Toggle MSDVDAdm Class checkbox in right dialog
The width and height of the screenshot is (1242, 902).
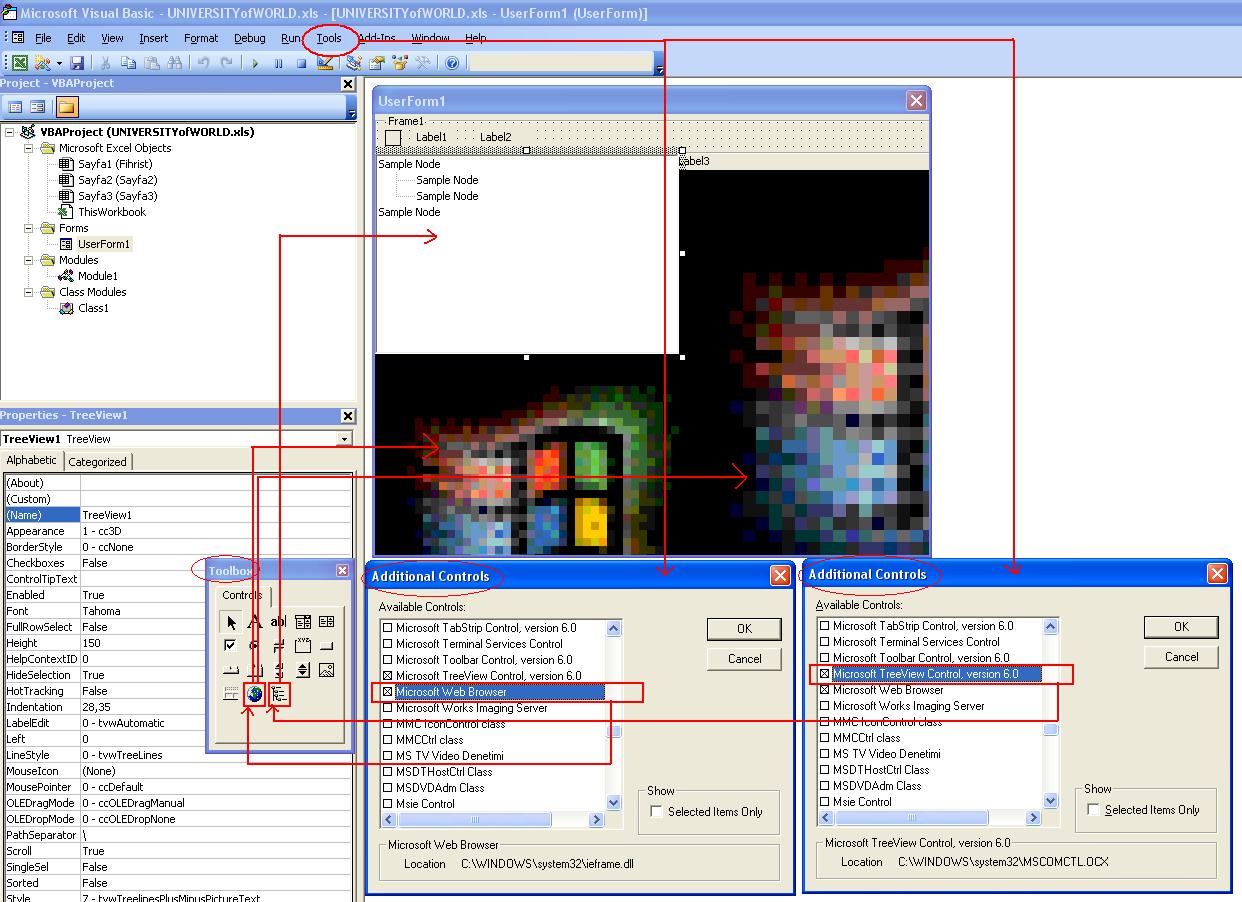click(x=825, y=786)
